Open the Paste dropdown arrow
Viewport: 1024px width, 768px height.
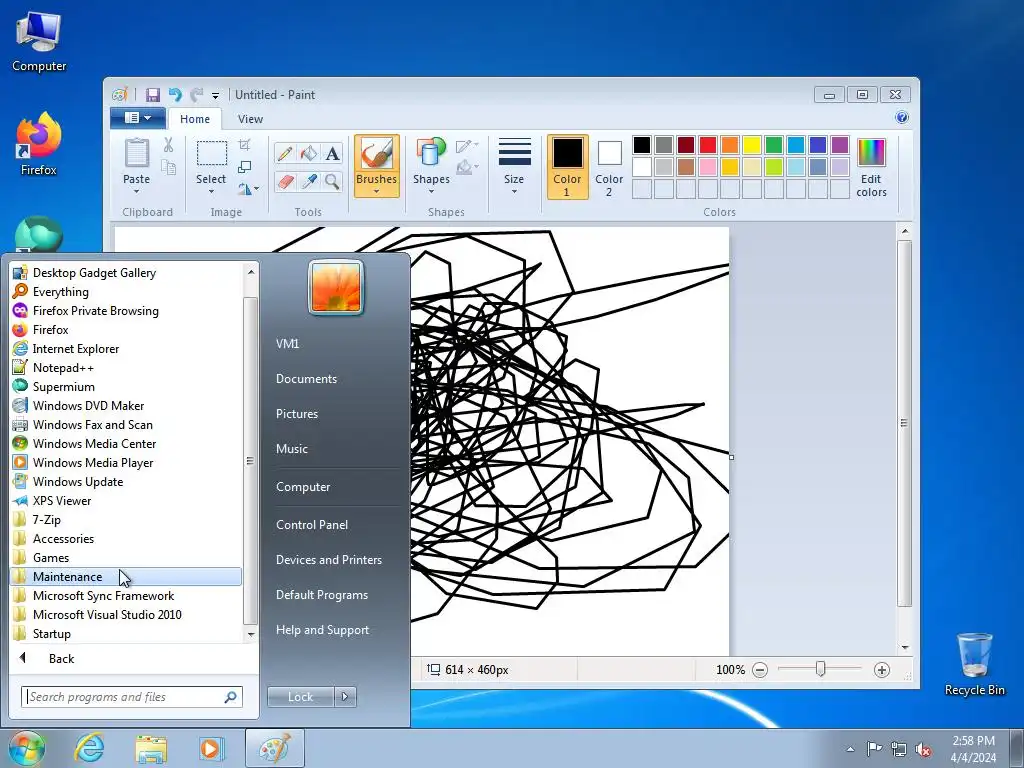coord(136,191)
